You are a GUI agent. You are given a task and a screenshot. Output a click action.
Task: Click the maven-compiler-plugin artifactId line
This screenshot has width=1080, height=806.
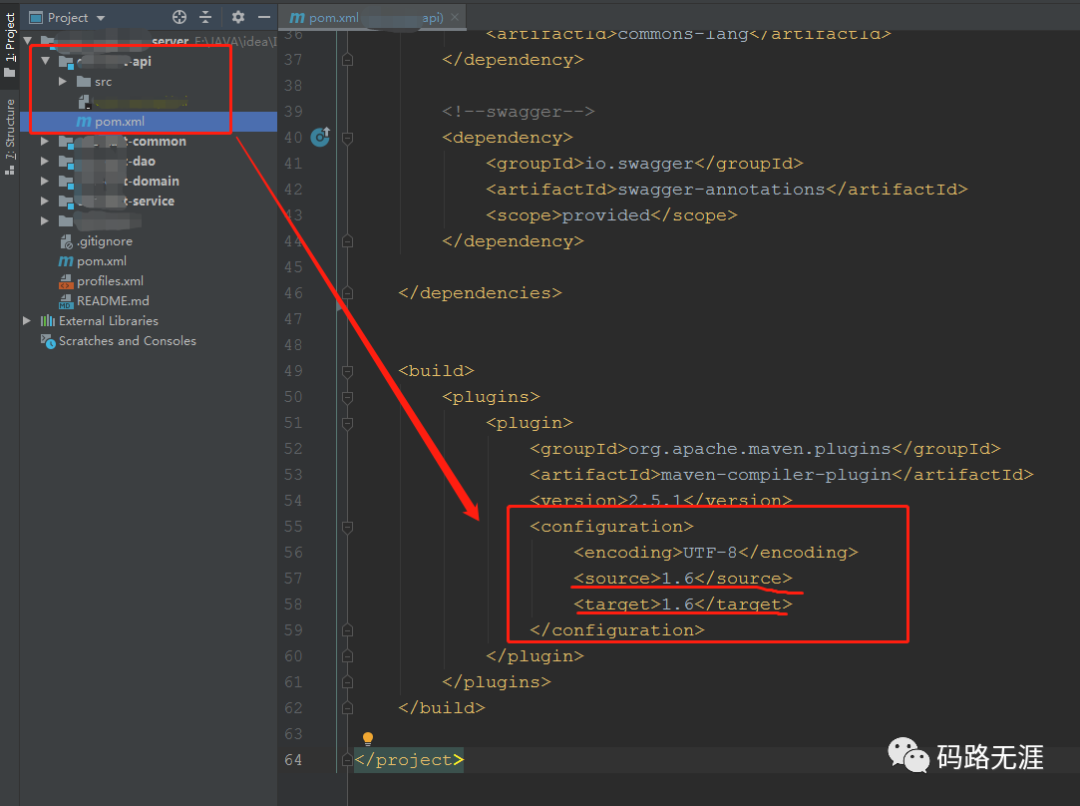click(x=782, y=475)
